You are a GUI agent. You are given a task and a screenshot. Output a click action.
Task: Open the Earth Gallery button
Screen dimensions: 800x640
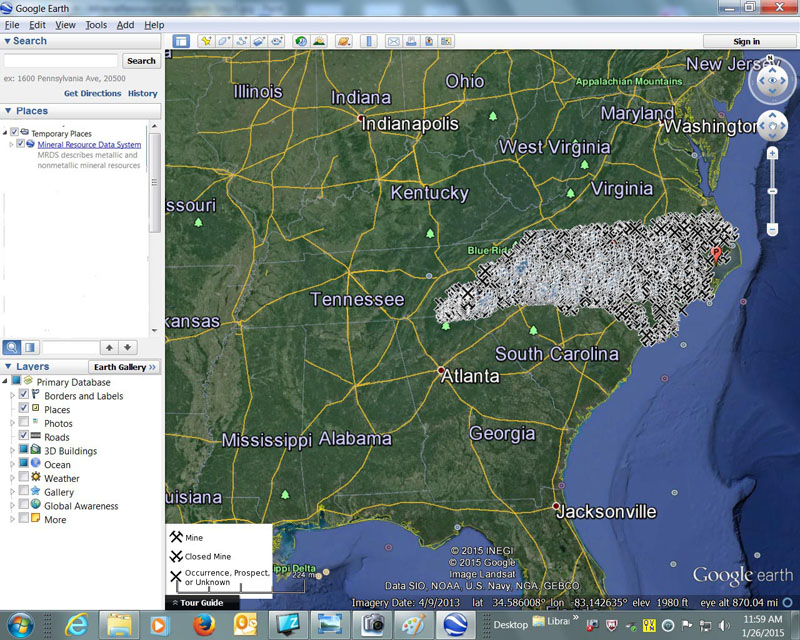point(125,367)
